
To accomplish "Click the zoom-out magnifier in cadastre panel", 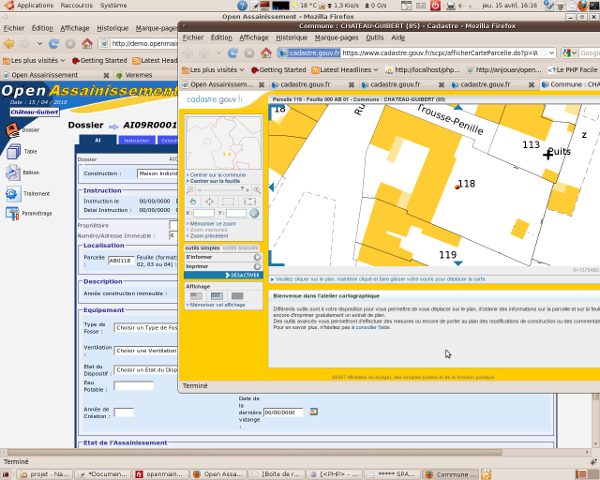I will pos(190,190).
